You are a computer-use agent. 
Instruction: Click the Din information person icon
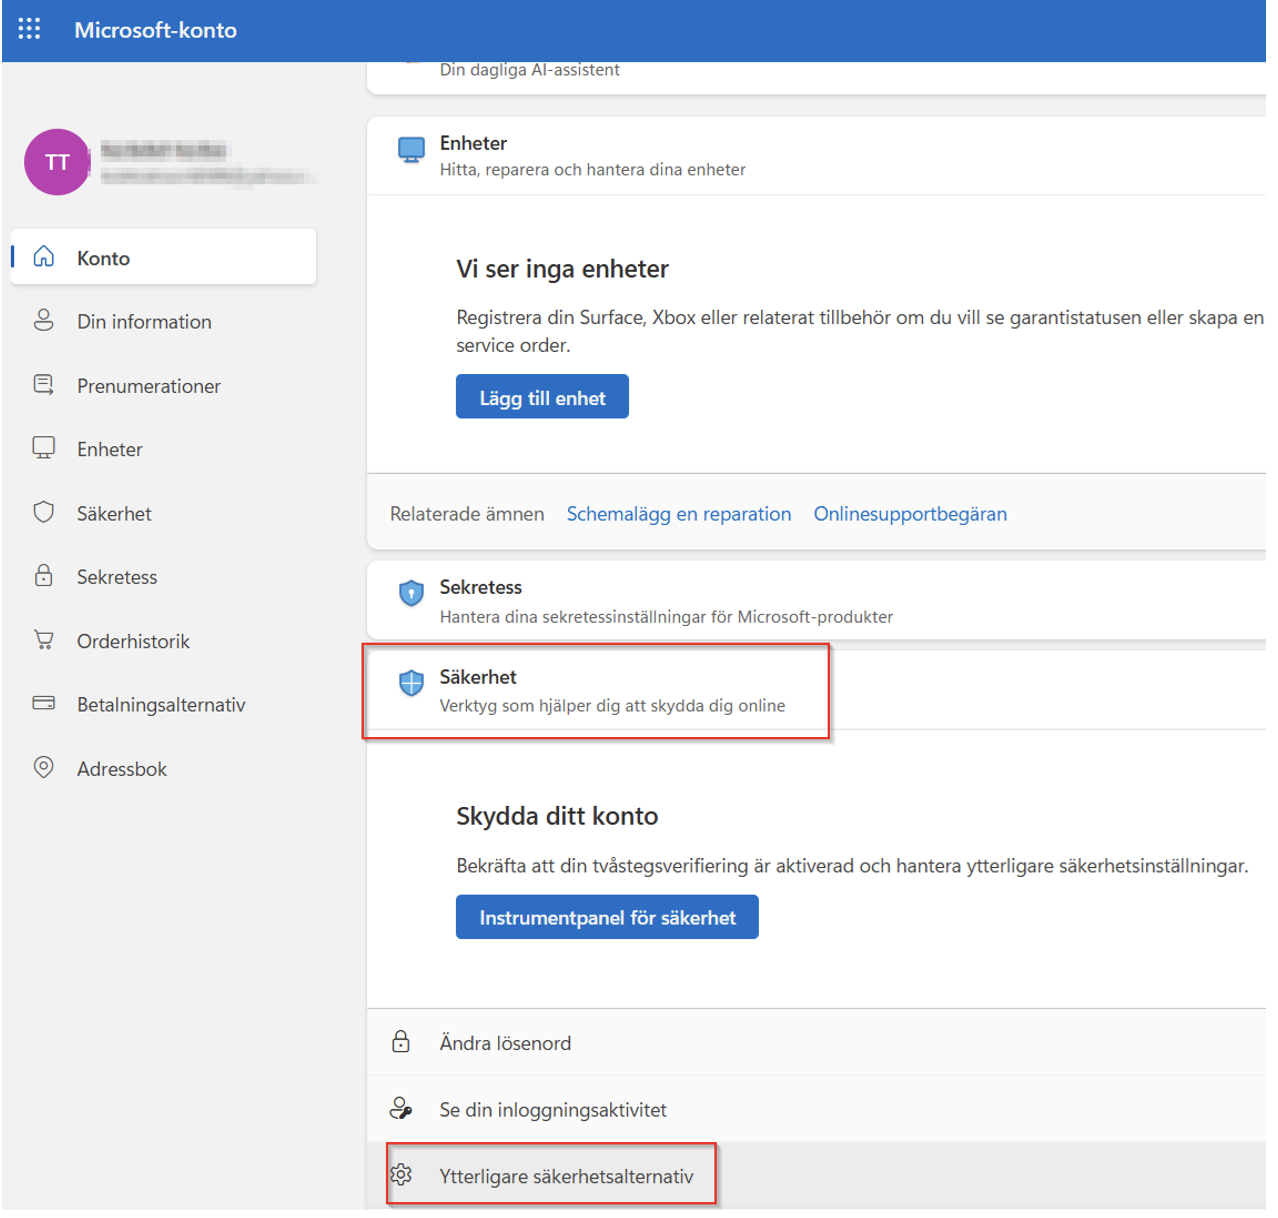[x=44, y=321]
